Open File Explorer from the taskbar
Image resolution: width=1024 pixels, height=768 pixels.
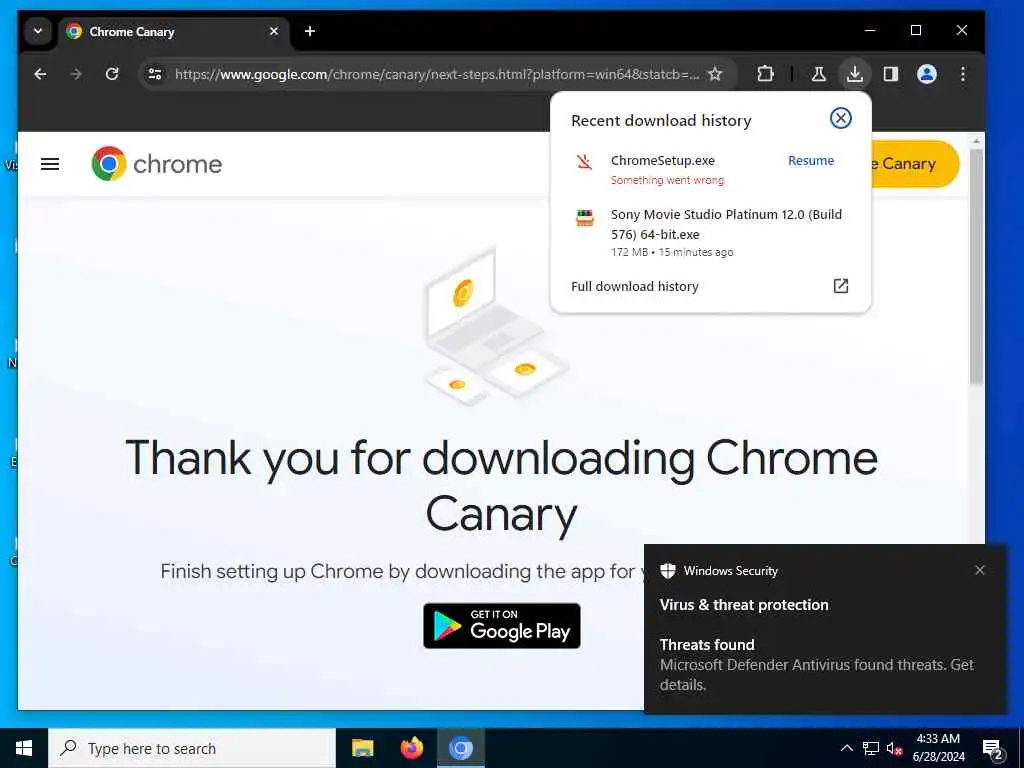(362, 748)
